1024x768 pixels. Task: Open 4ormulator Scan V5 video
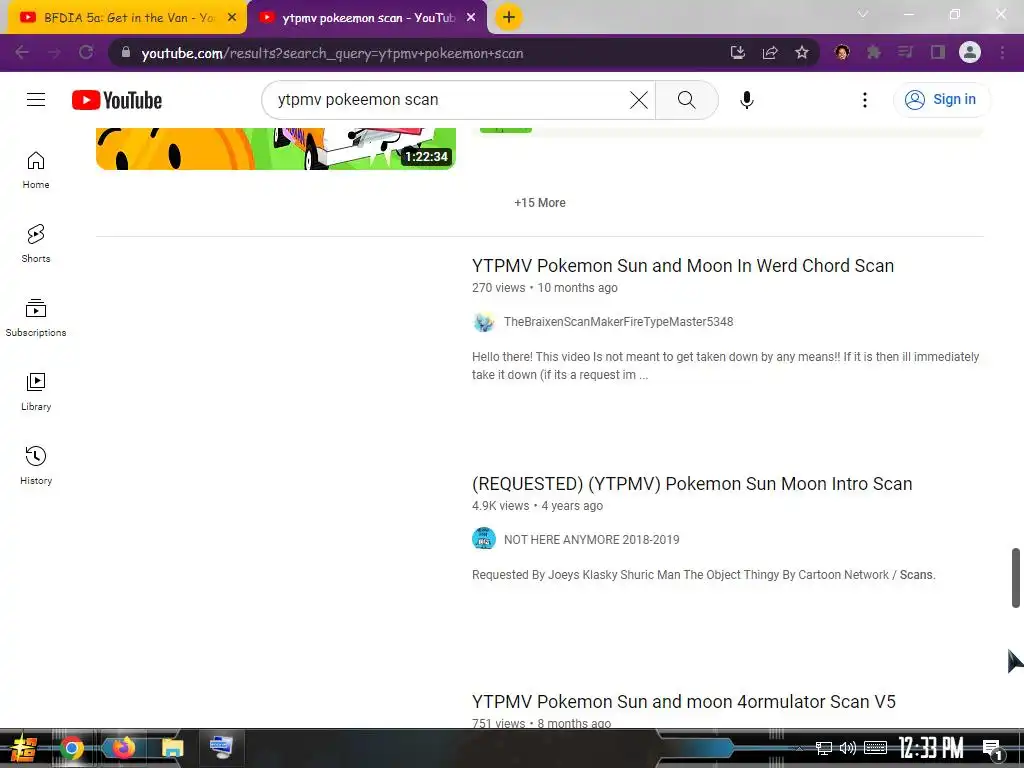683,701
